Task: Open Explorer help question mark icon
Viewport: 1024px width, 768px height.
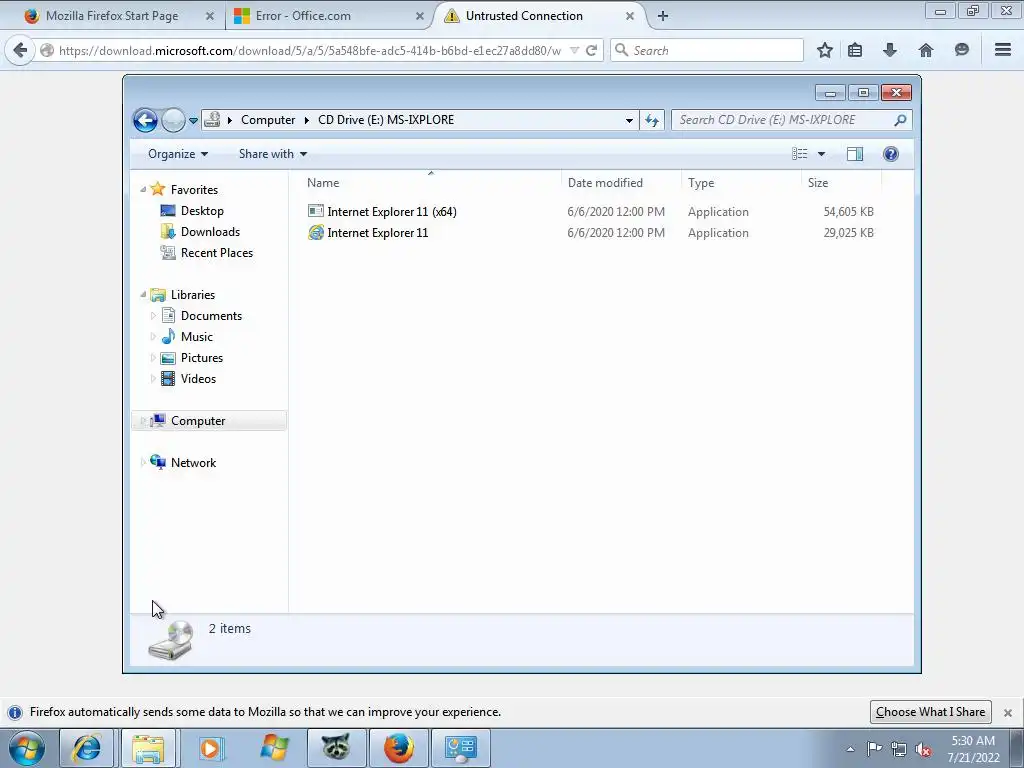Action: 890,153
